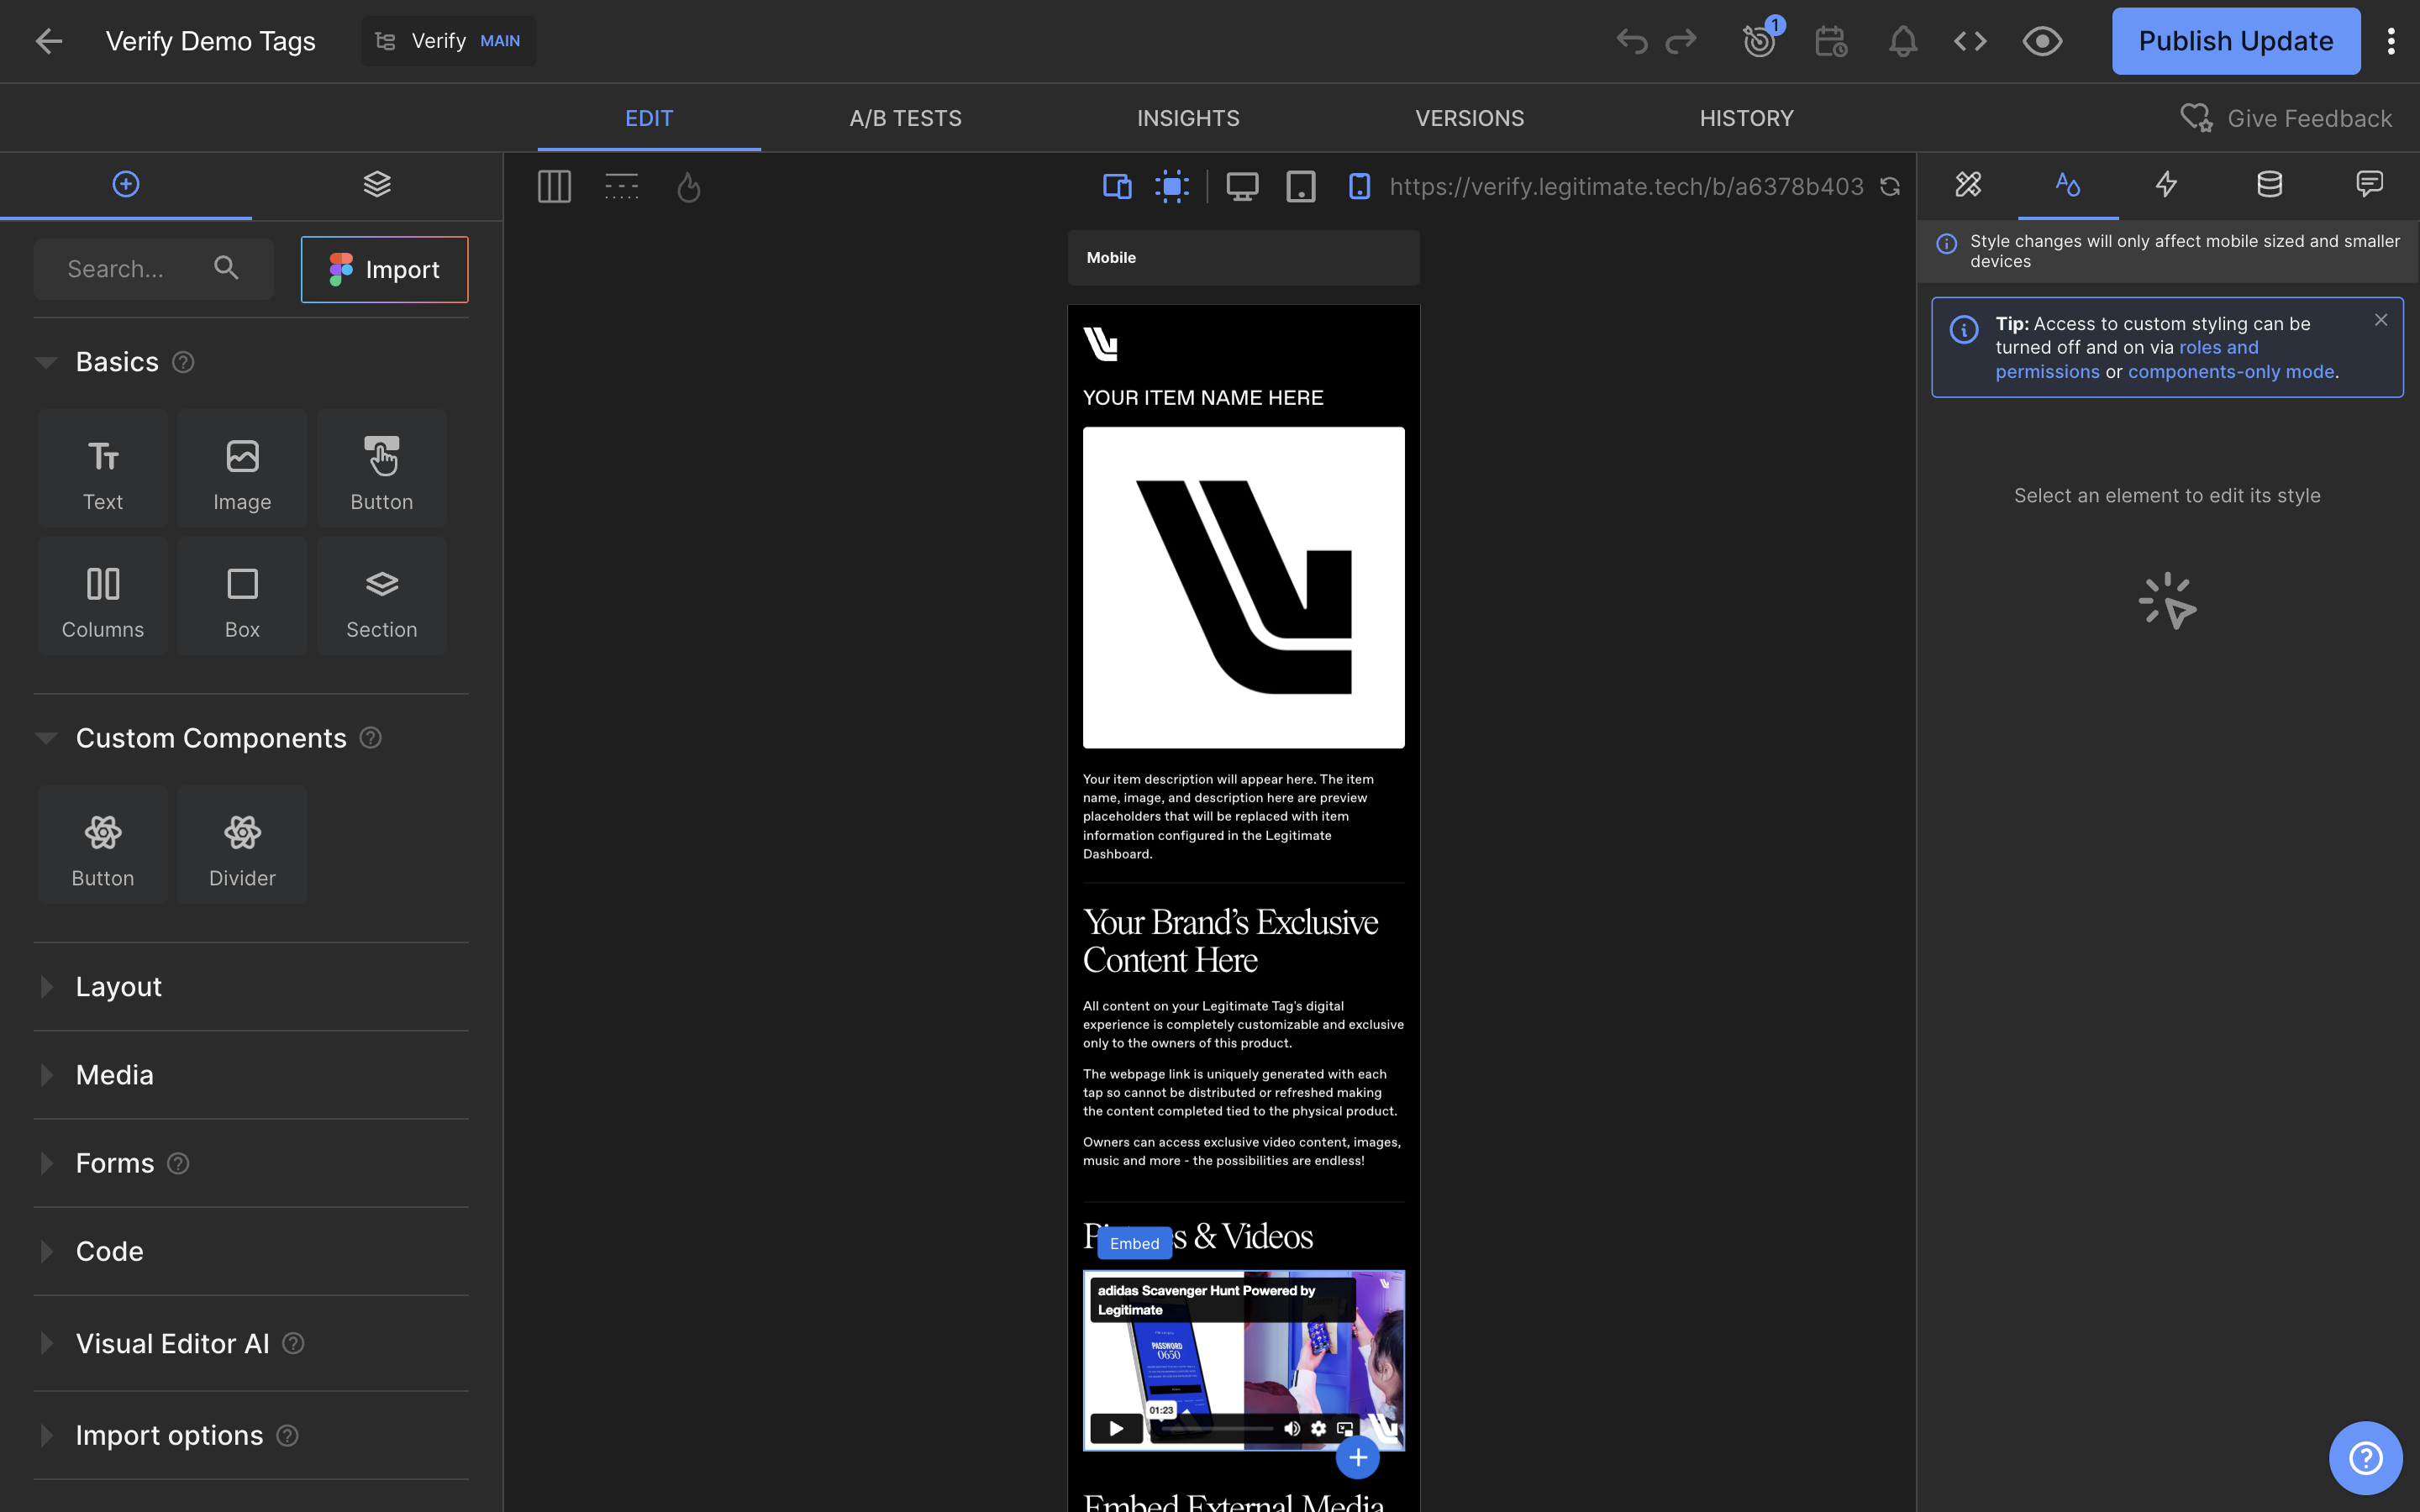Switch to the A/B TESTS tab
2420x1512 pixels.
tap(905, 118)
